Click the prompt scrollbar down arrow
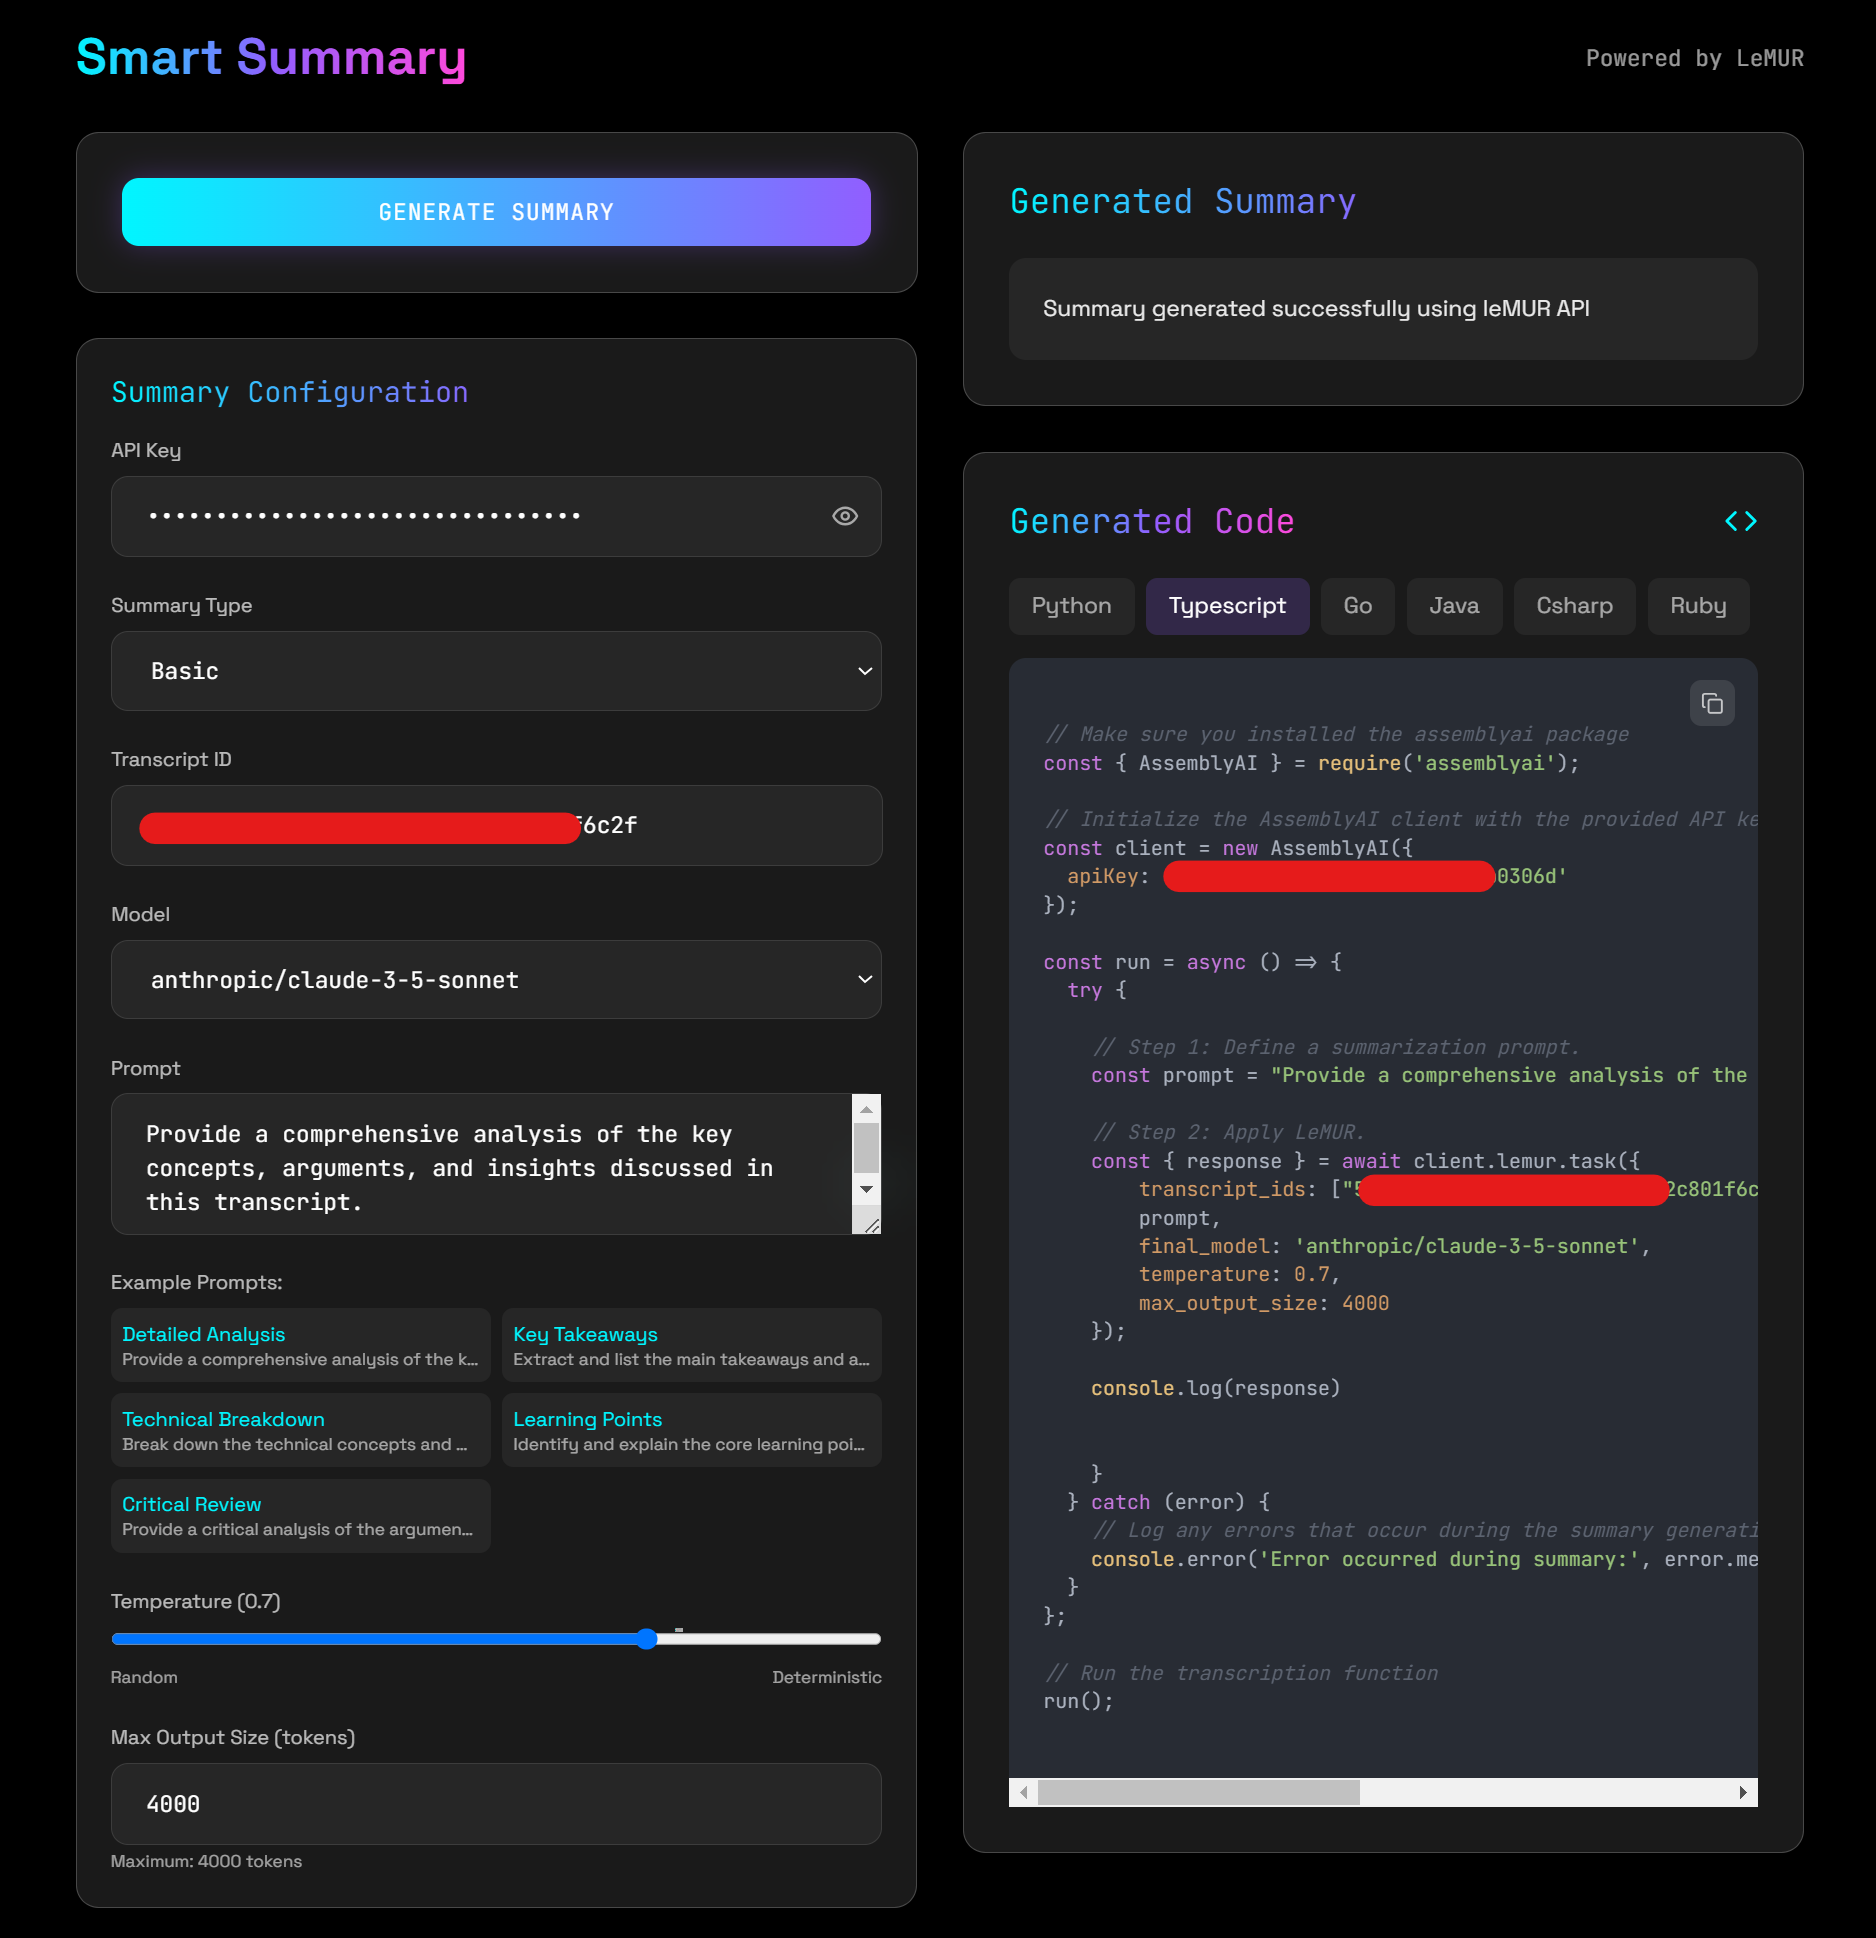This screenshot has height=1938, width=1876. [x=866, y=1189]
